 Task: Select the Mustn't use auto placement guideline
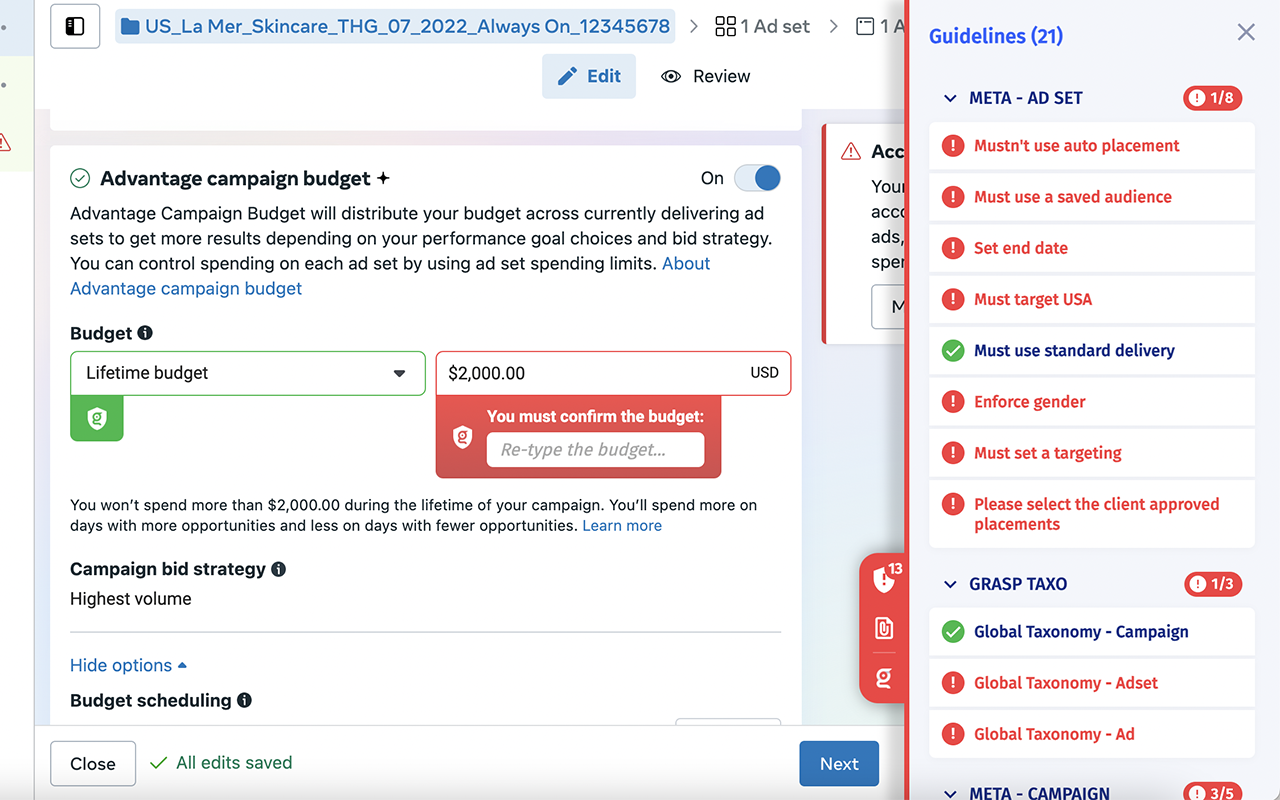[x=1076, y=146]
